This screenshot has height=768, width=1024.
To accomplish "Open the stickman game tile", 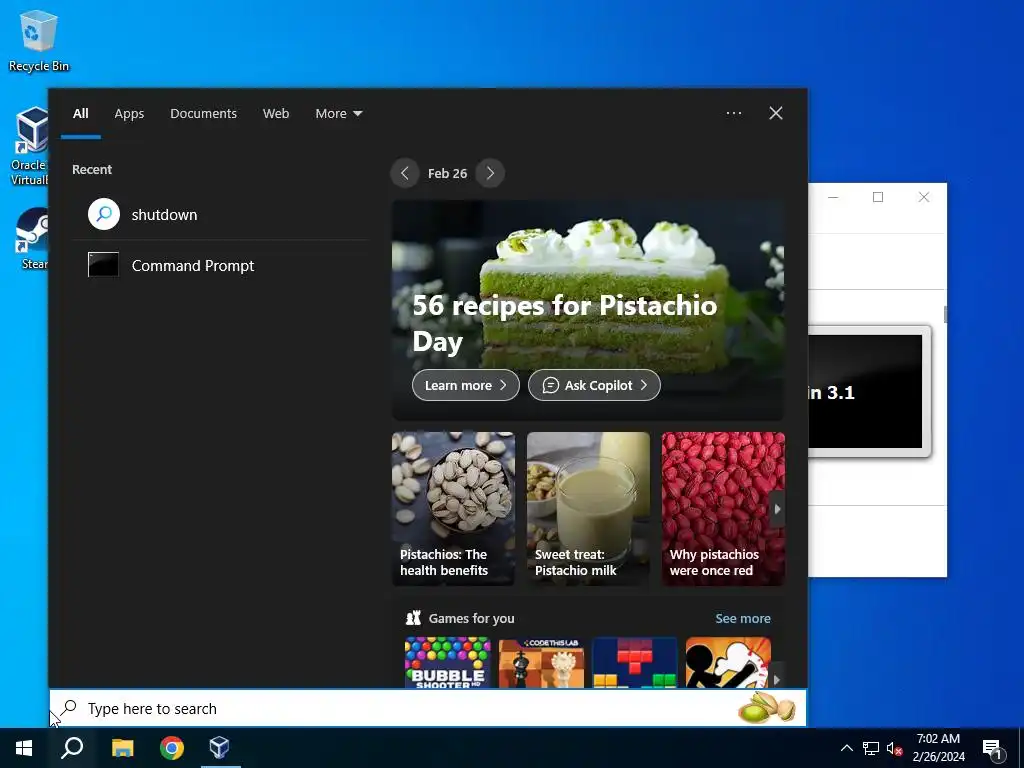I will click(728, 663).
